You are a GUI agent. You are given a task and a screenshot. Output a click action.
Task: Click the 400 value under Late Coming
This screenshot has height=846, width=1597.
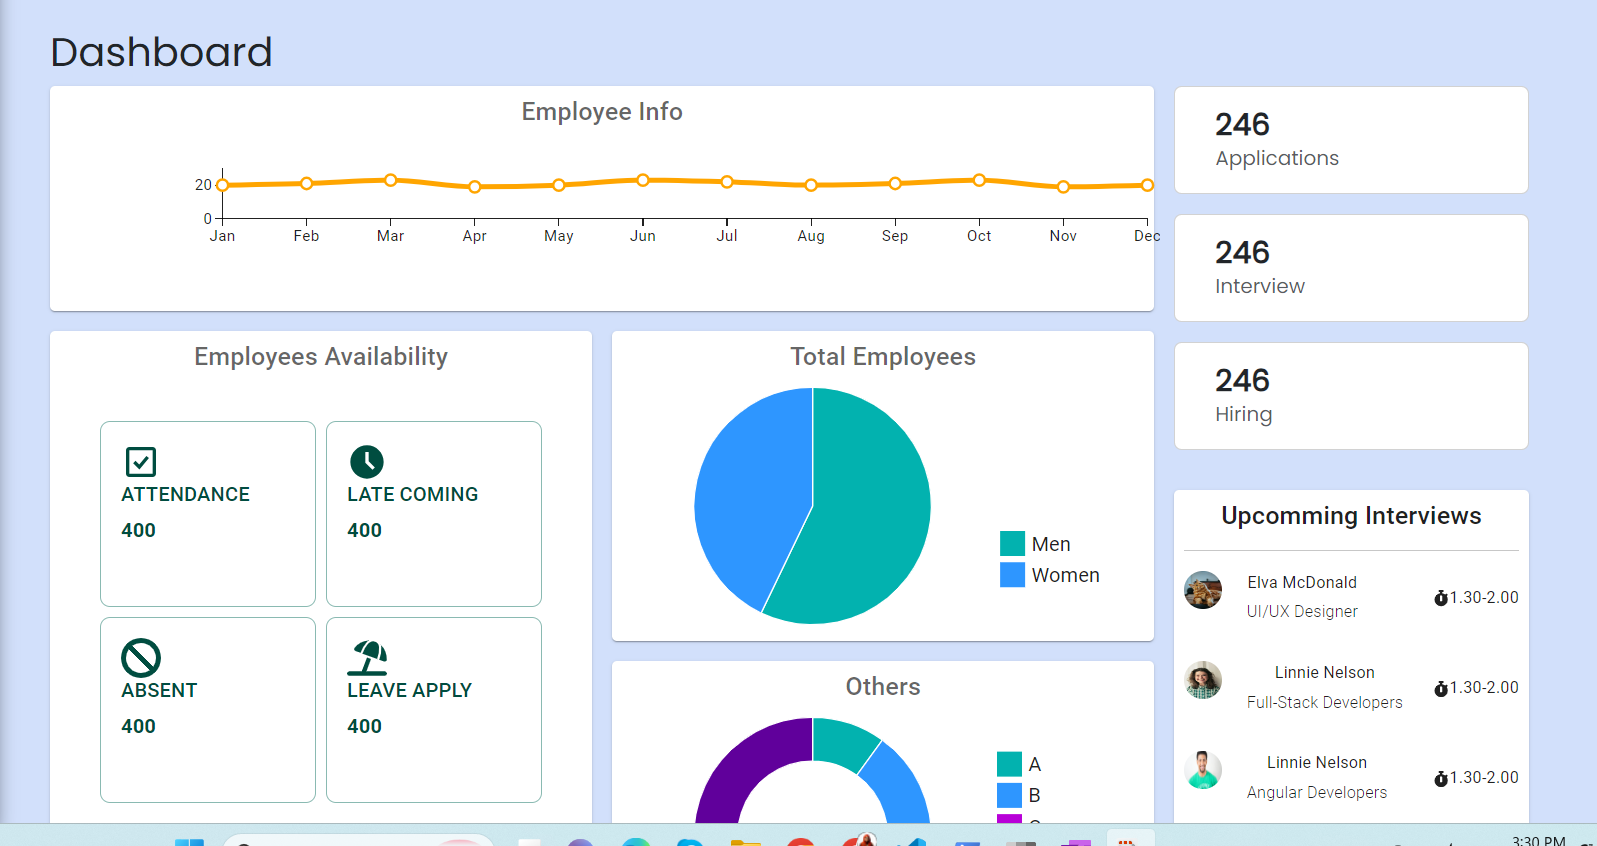tap(365, 530)
